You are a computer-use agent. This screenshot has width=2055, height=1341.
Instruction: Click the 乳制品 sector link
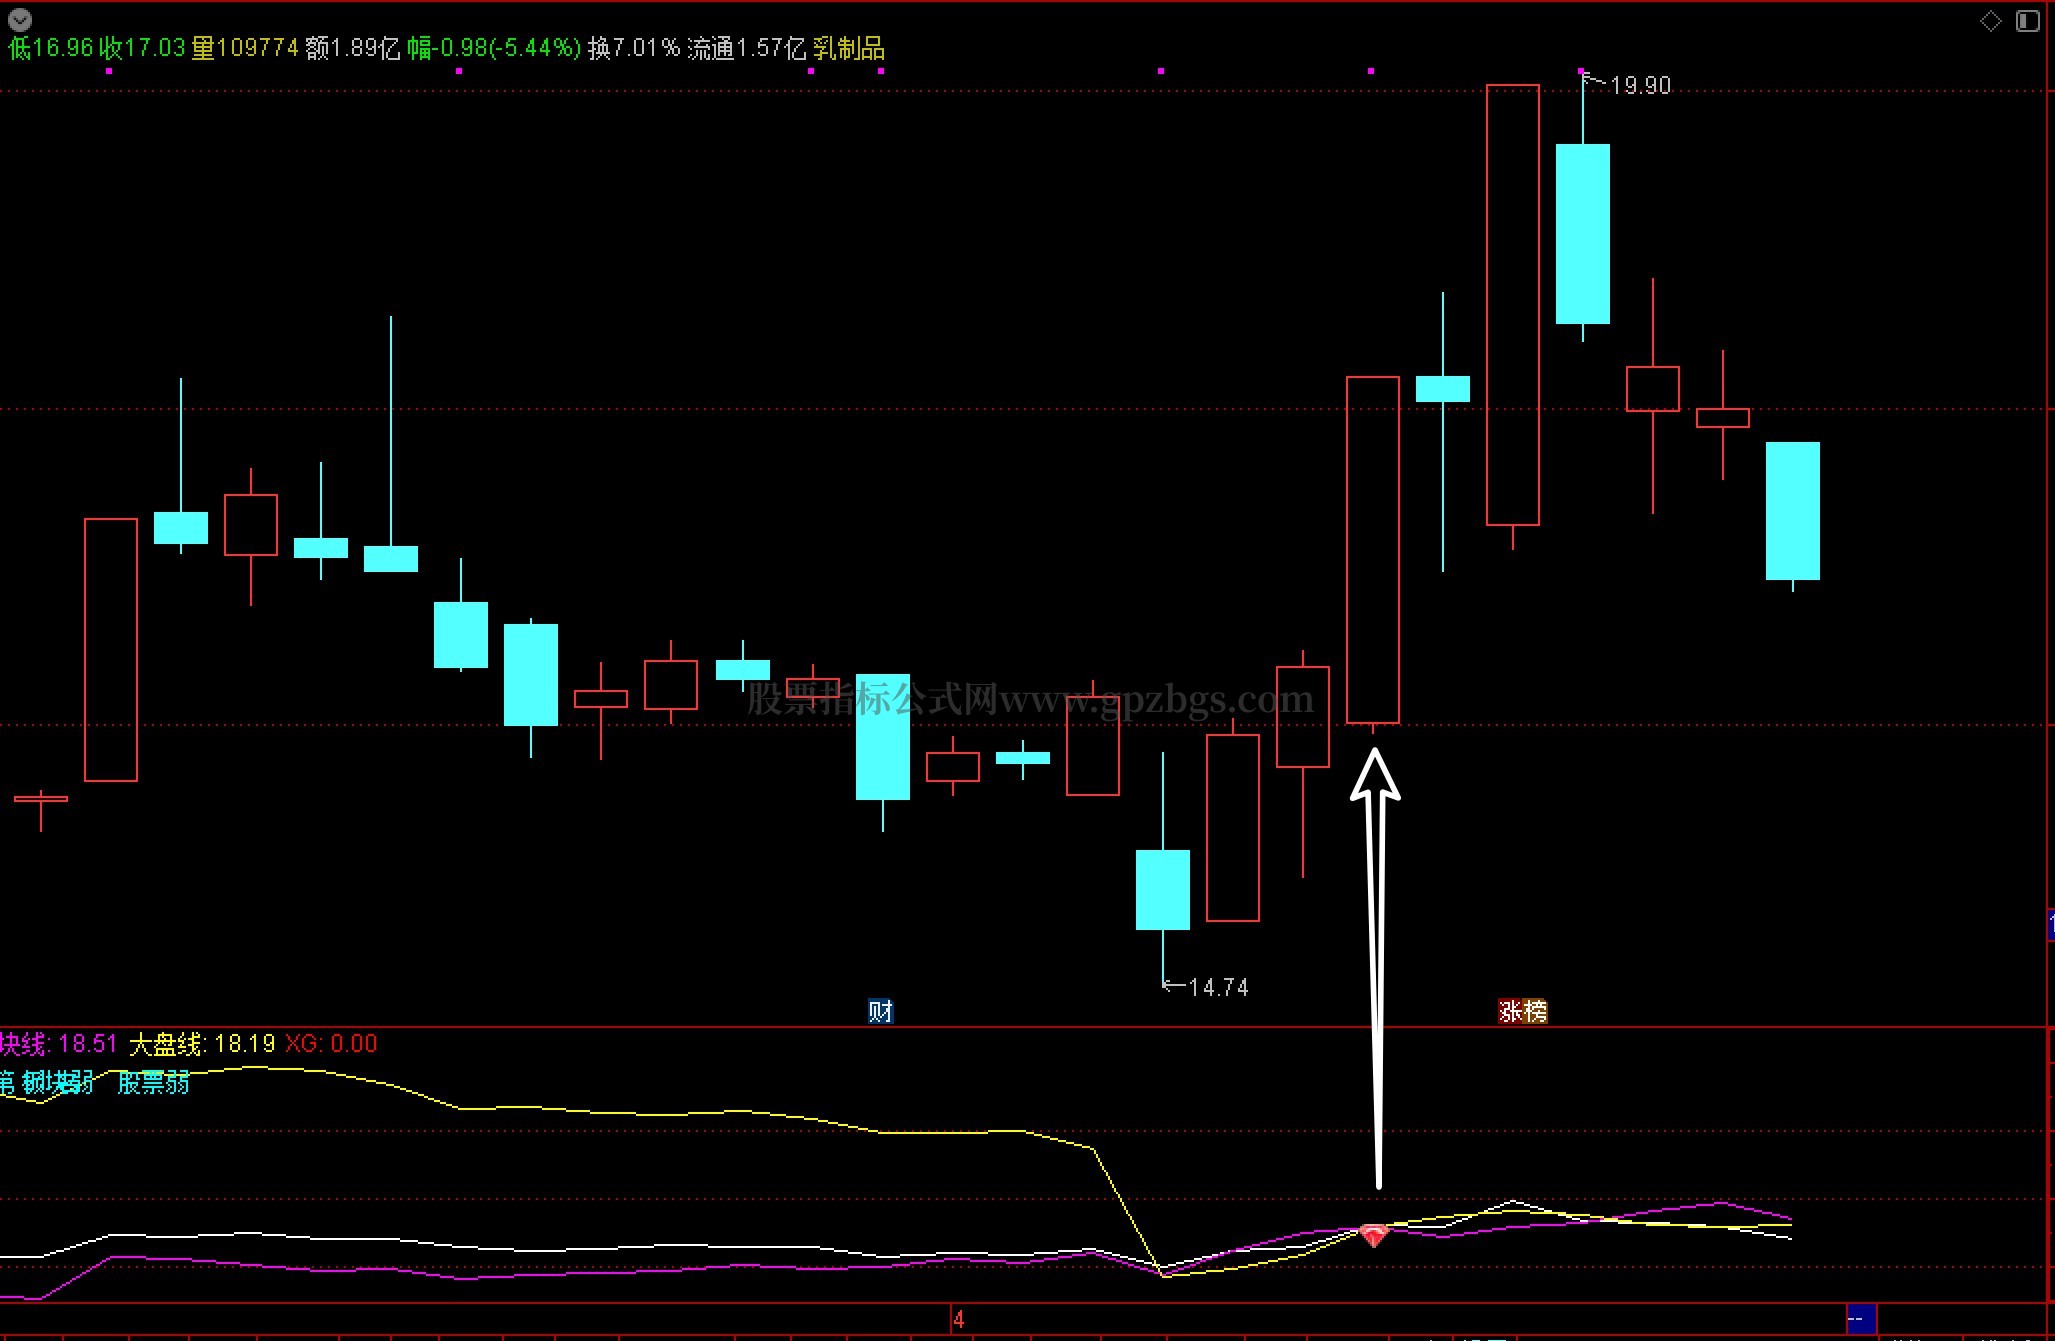848,48
